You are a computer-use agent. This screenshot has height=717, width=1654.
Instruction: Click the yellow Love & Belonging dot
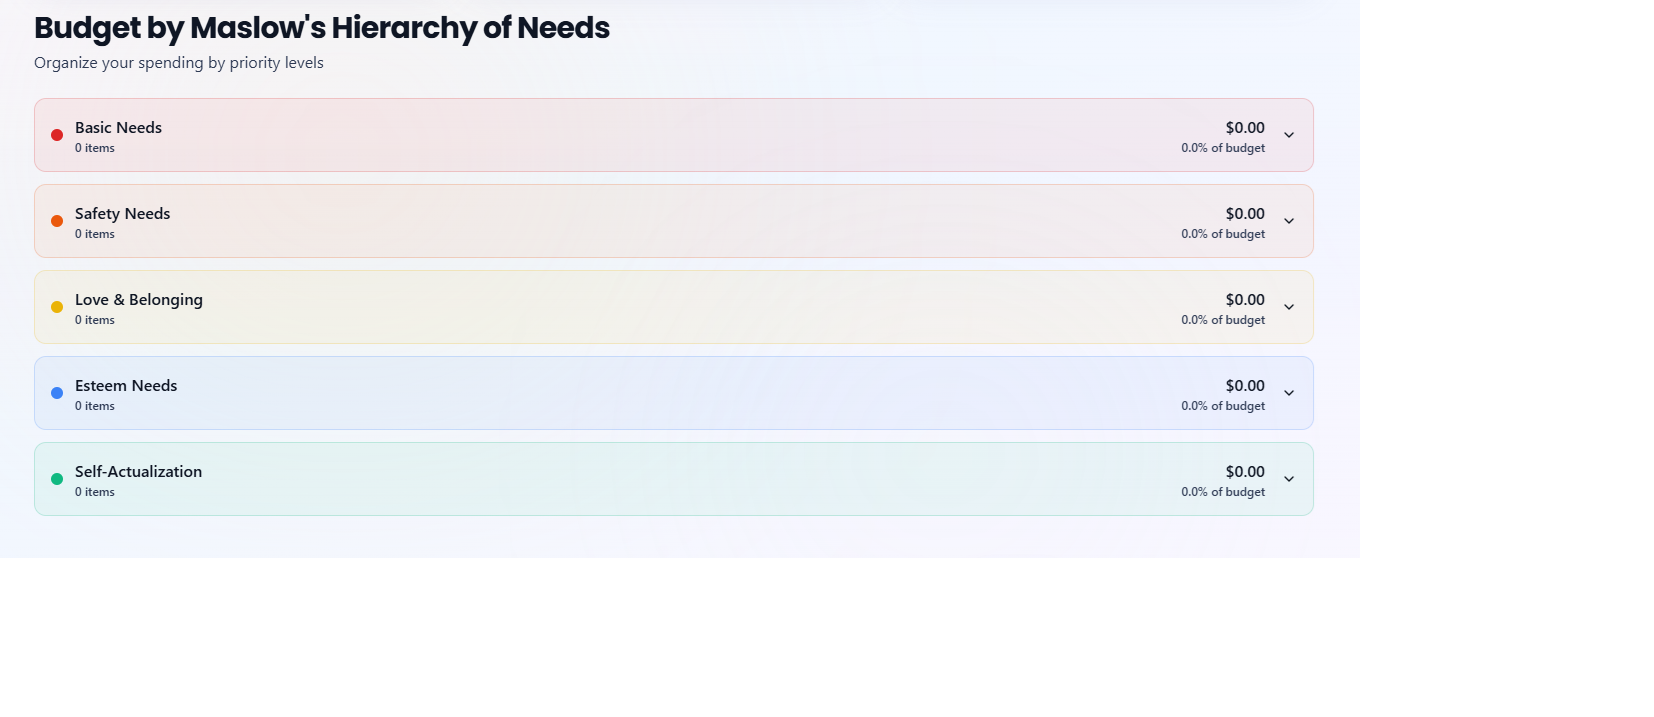[57, 307]
